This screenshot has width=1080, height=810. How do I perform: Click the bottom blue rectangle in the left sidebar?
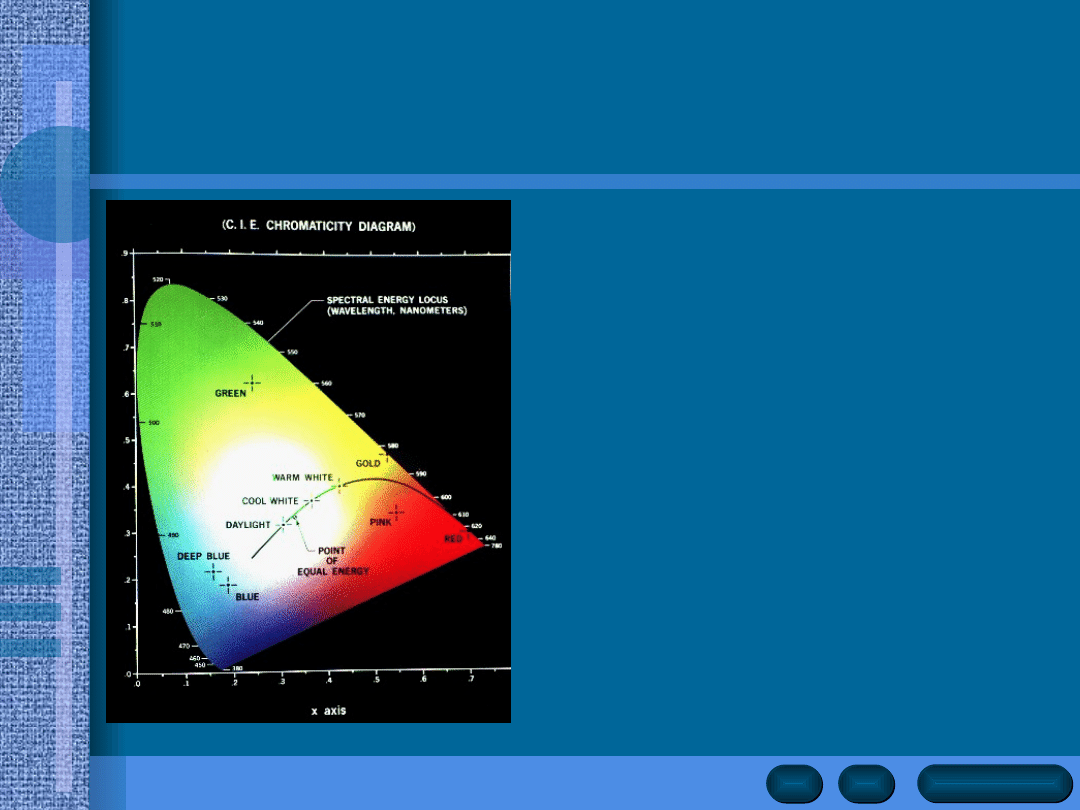click(x=31, y=648)
